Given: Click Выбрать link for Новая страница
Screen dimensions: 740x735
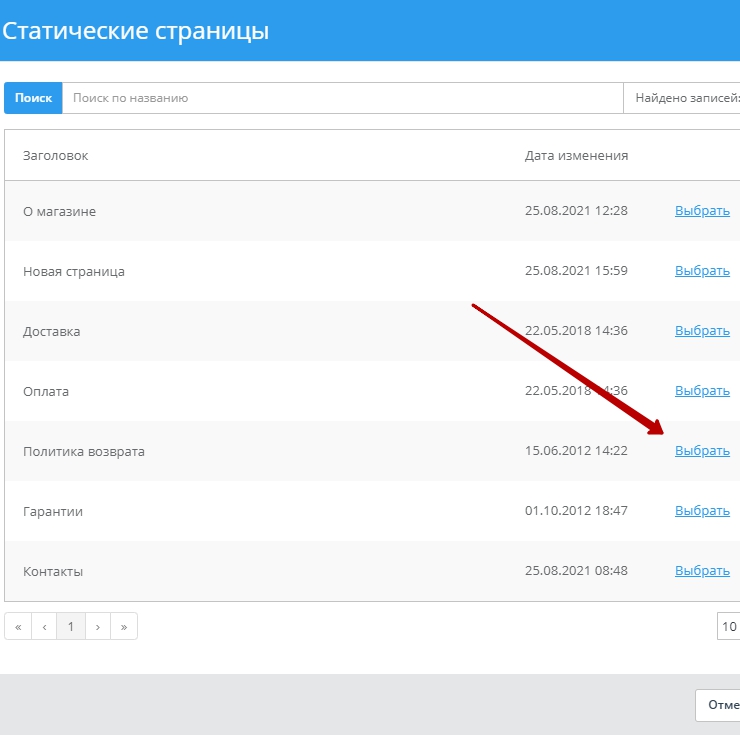Looking at the screenshot, I should pyautogui.click(x=702, y=271).
